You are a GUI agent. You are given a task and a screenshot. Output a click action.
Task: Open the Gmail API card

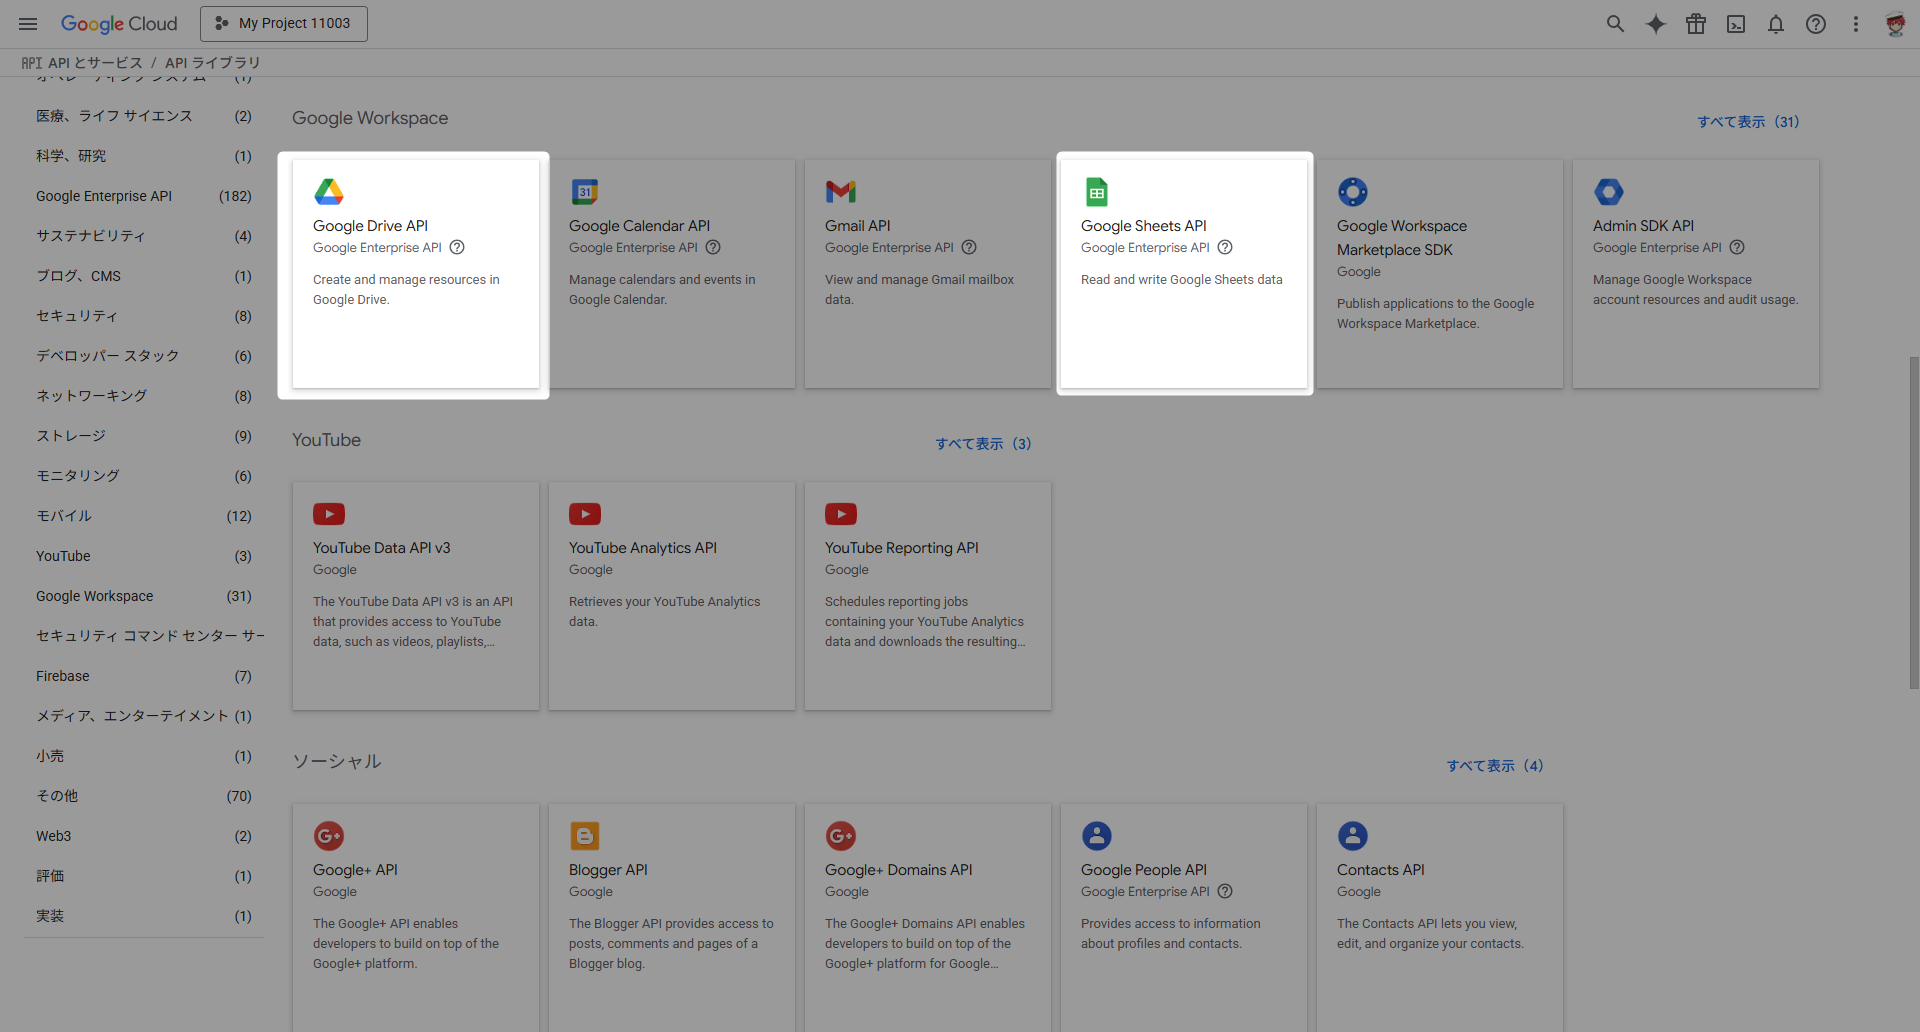tap(927, 273)
